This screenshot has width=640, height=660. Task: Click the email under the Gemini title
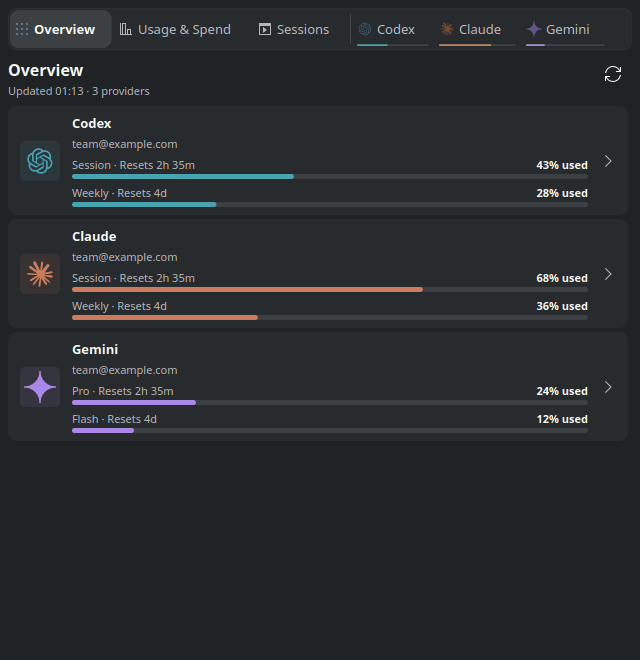point(125,370)
